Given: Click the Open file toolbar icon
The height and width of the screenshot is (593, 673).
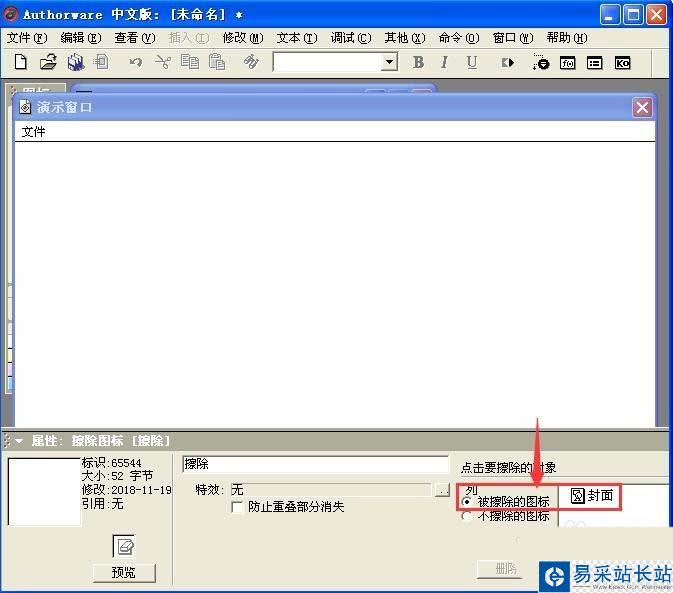Looking at the screenshot, I should pos(48,62).
